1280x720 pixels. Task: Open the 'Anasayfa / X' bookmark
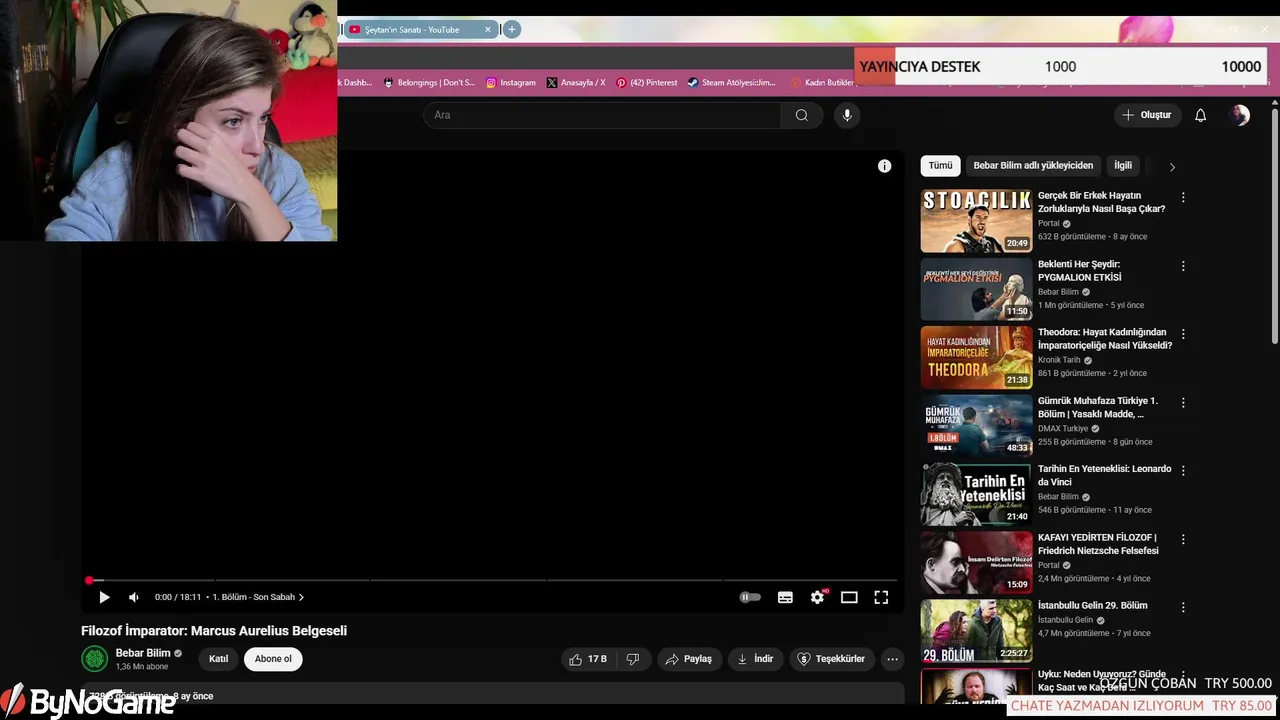(576, 83)
